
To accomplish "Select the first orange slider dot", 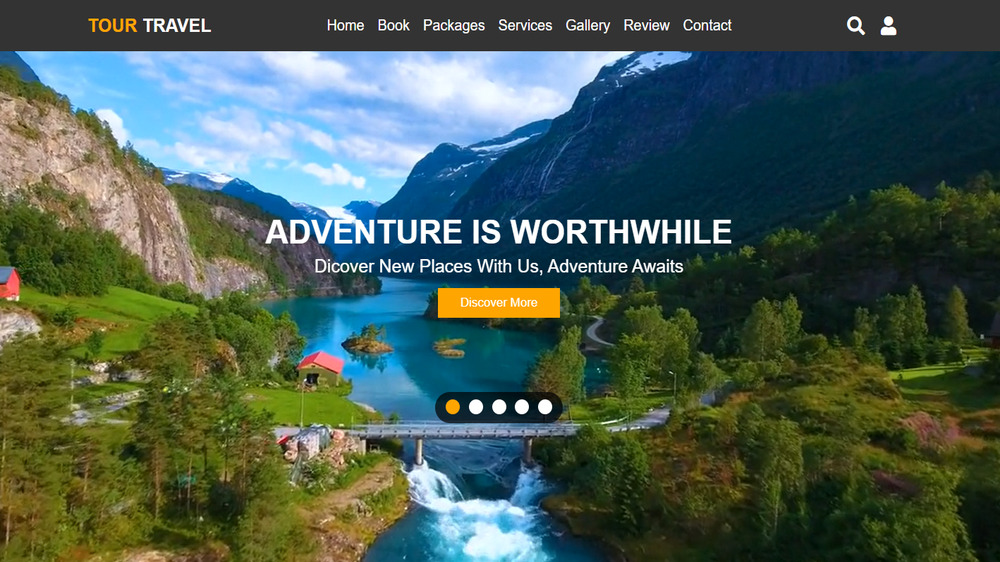I will (453, 407).
